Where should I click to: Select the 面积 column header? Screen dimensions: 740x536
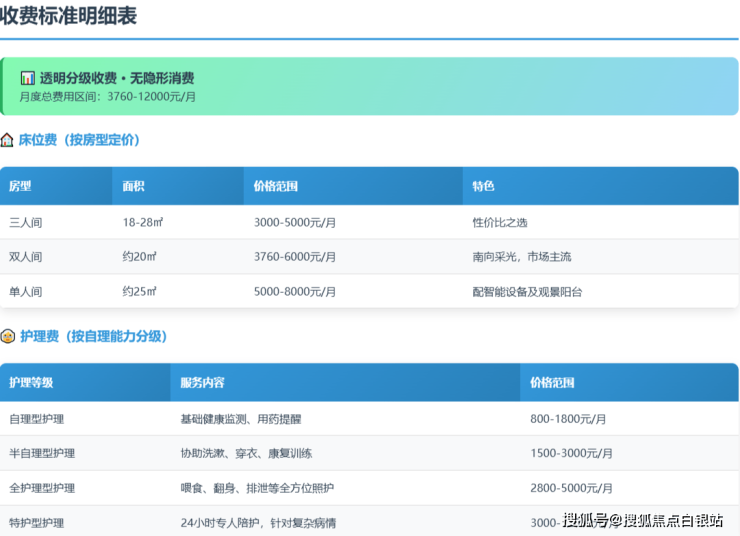coord(134,186)
